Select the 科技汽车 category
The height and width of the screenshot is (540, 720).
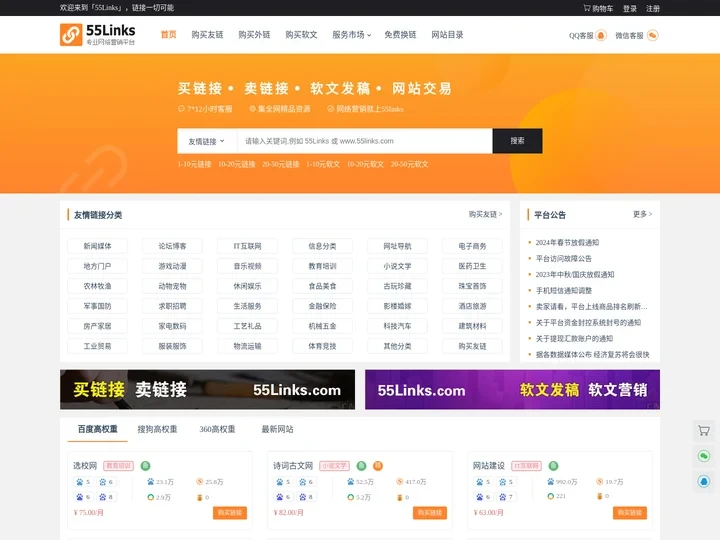point(397,326)
